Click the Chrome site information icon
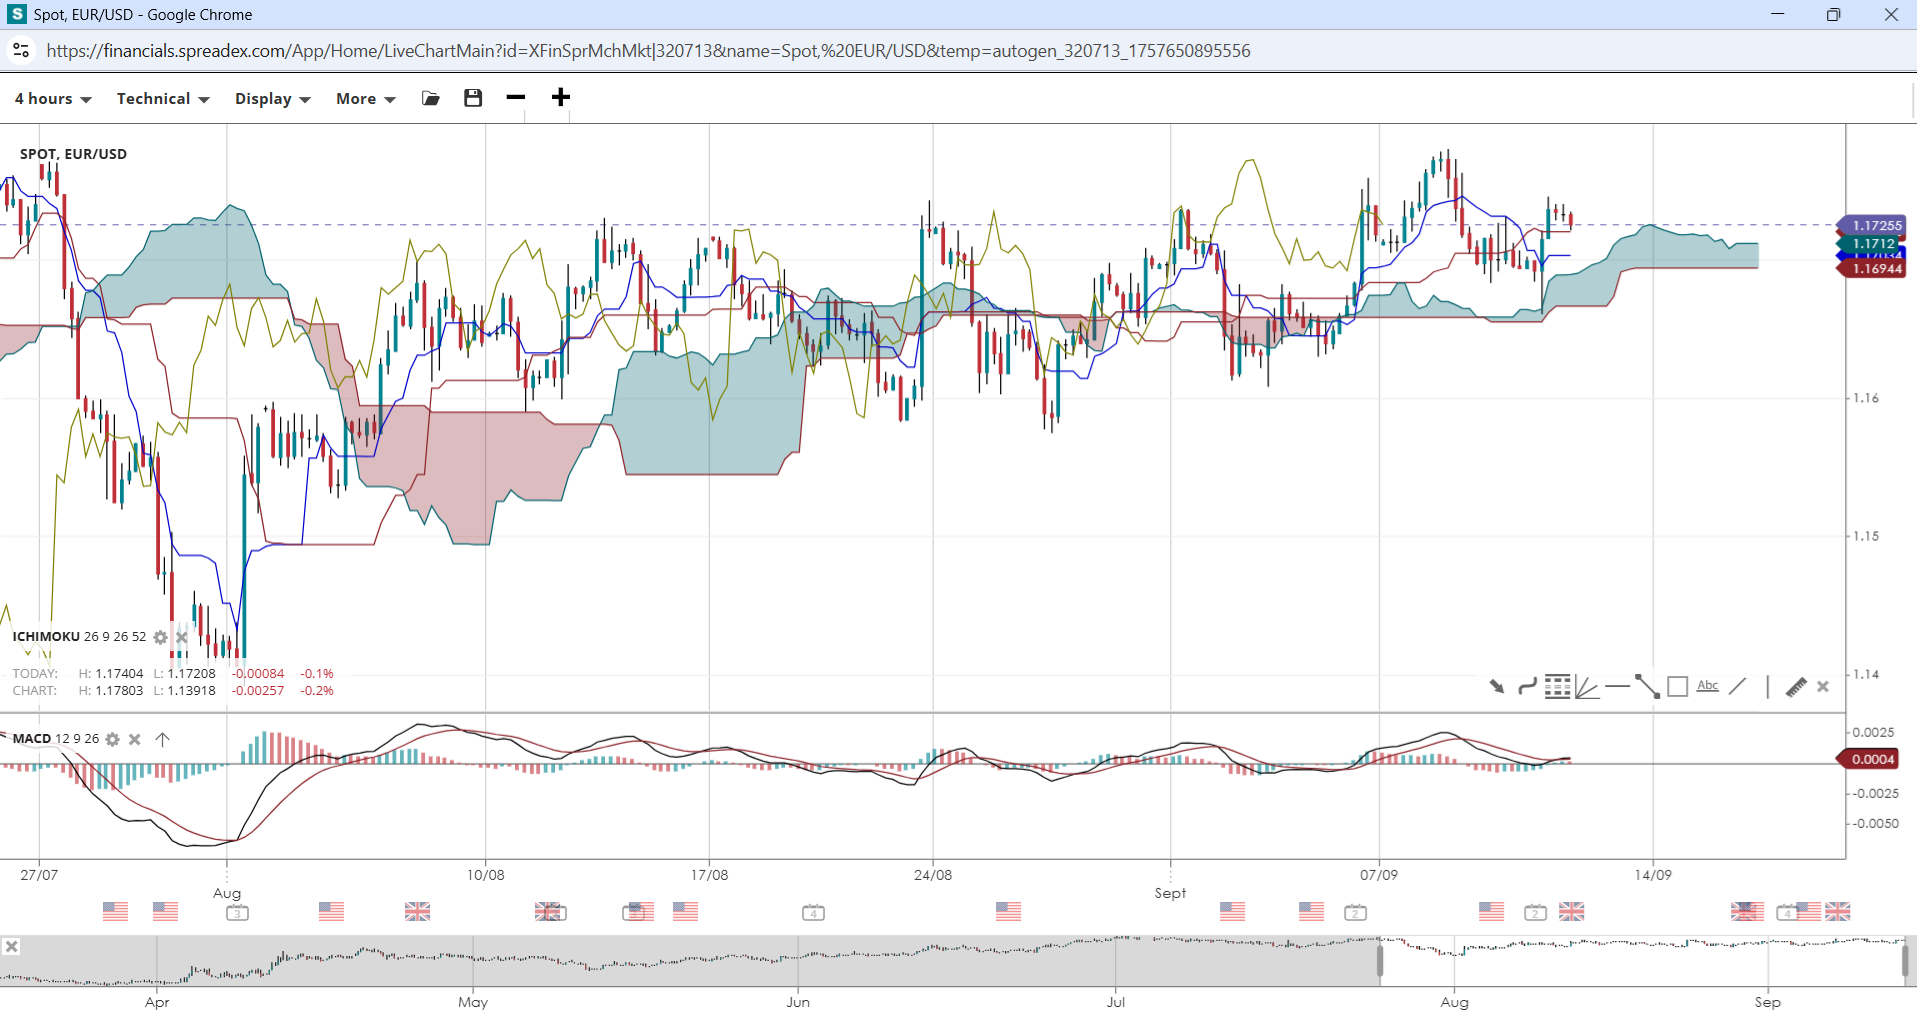The width and height of the screenshot is (1917, 1015). (x=21, y=50)
